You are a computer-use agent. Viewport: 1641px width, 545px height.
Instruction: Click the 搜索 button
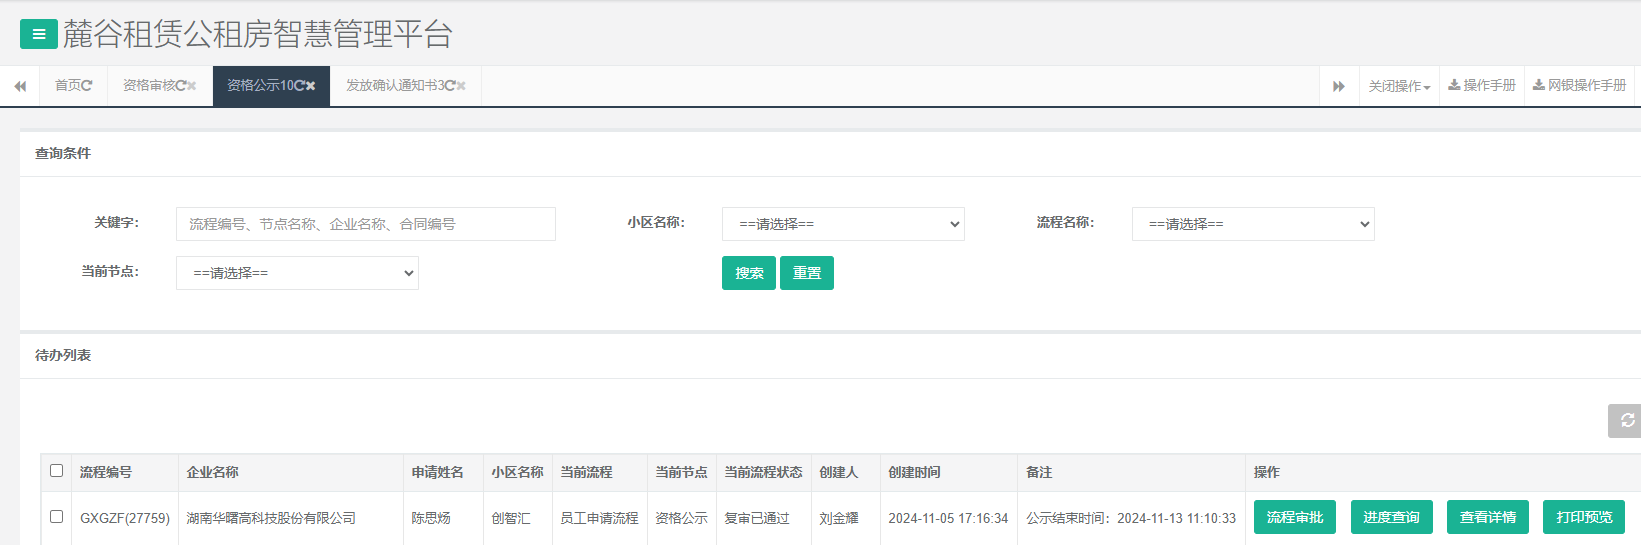[x=749, y=273]
